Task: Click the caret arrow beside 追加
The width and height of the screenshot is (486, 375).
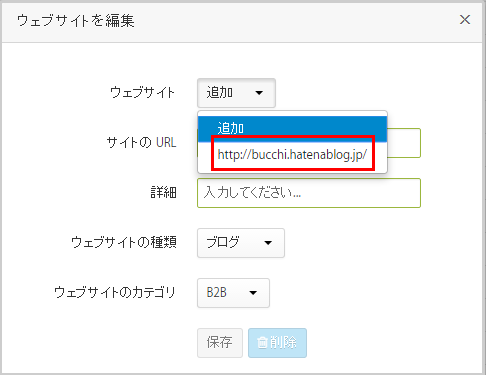Action: pos(259,93)
